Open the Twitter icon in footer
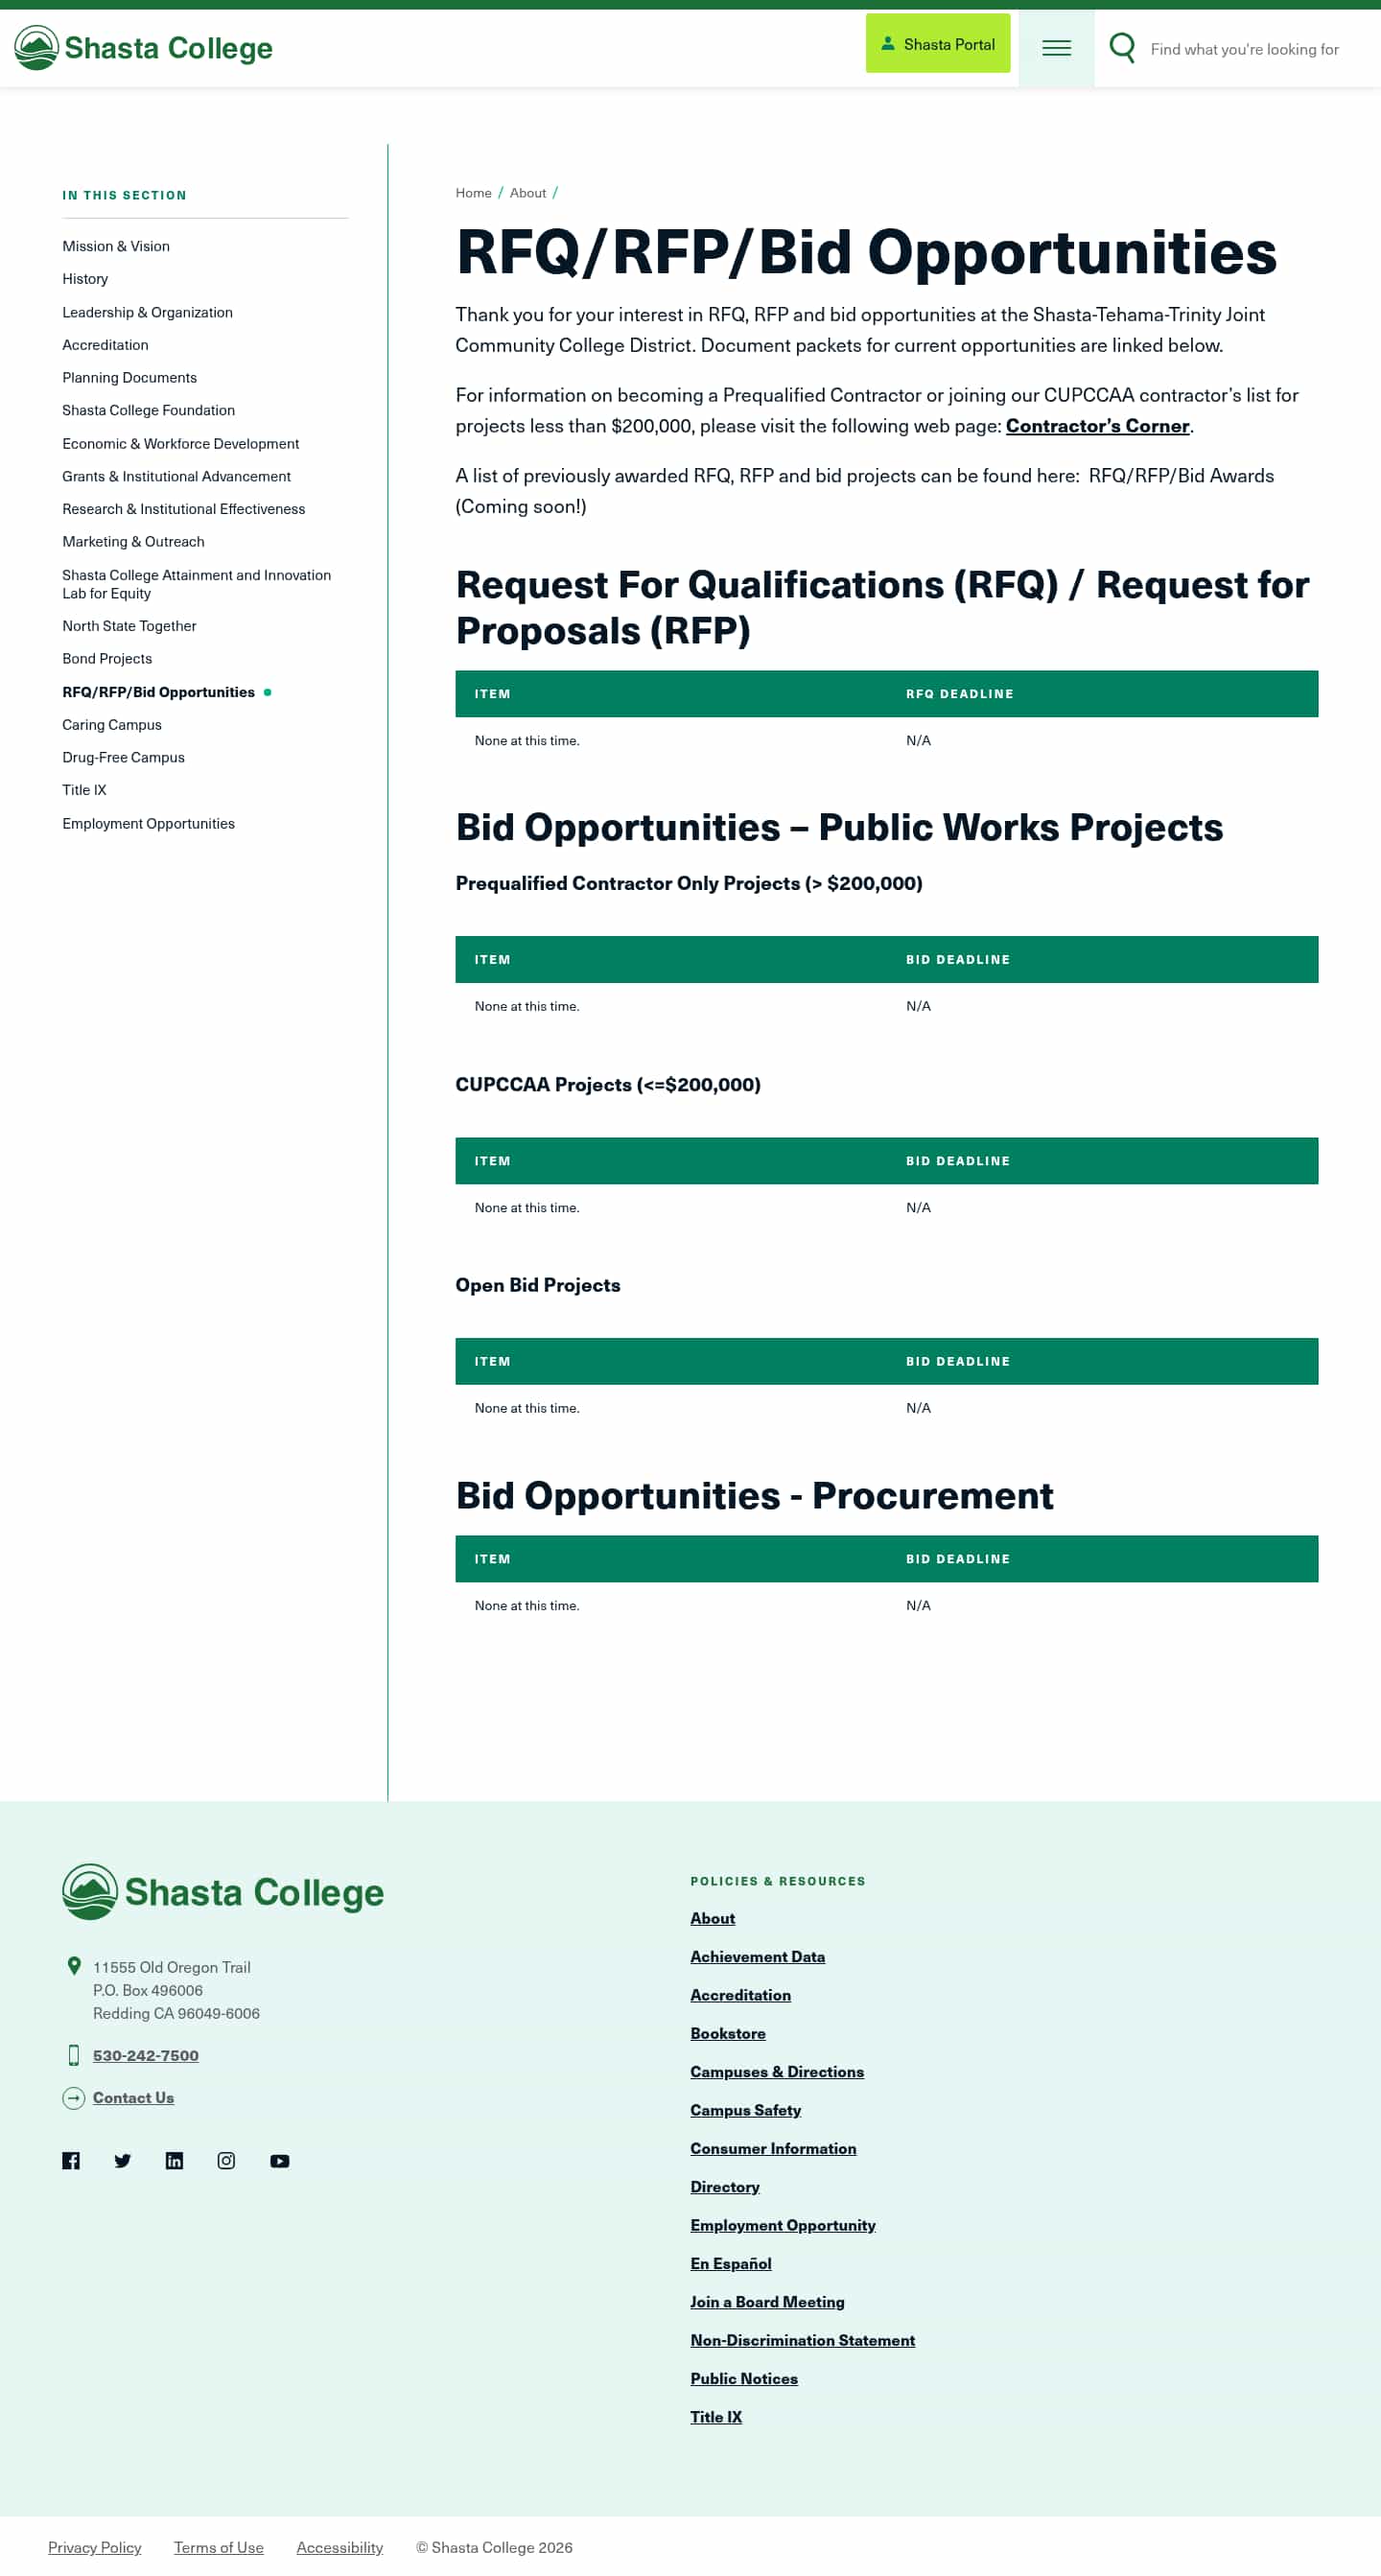Image resolution: width=1381 pixels, height=2576 pixels. (123, 2160)
